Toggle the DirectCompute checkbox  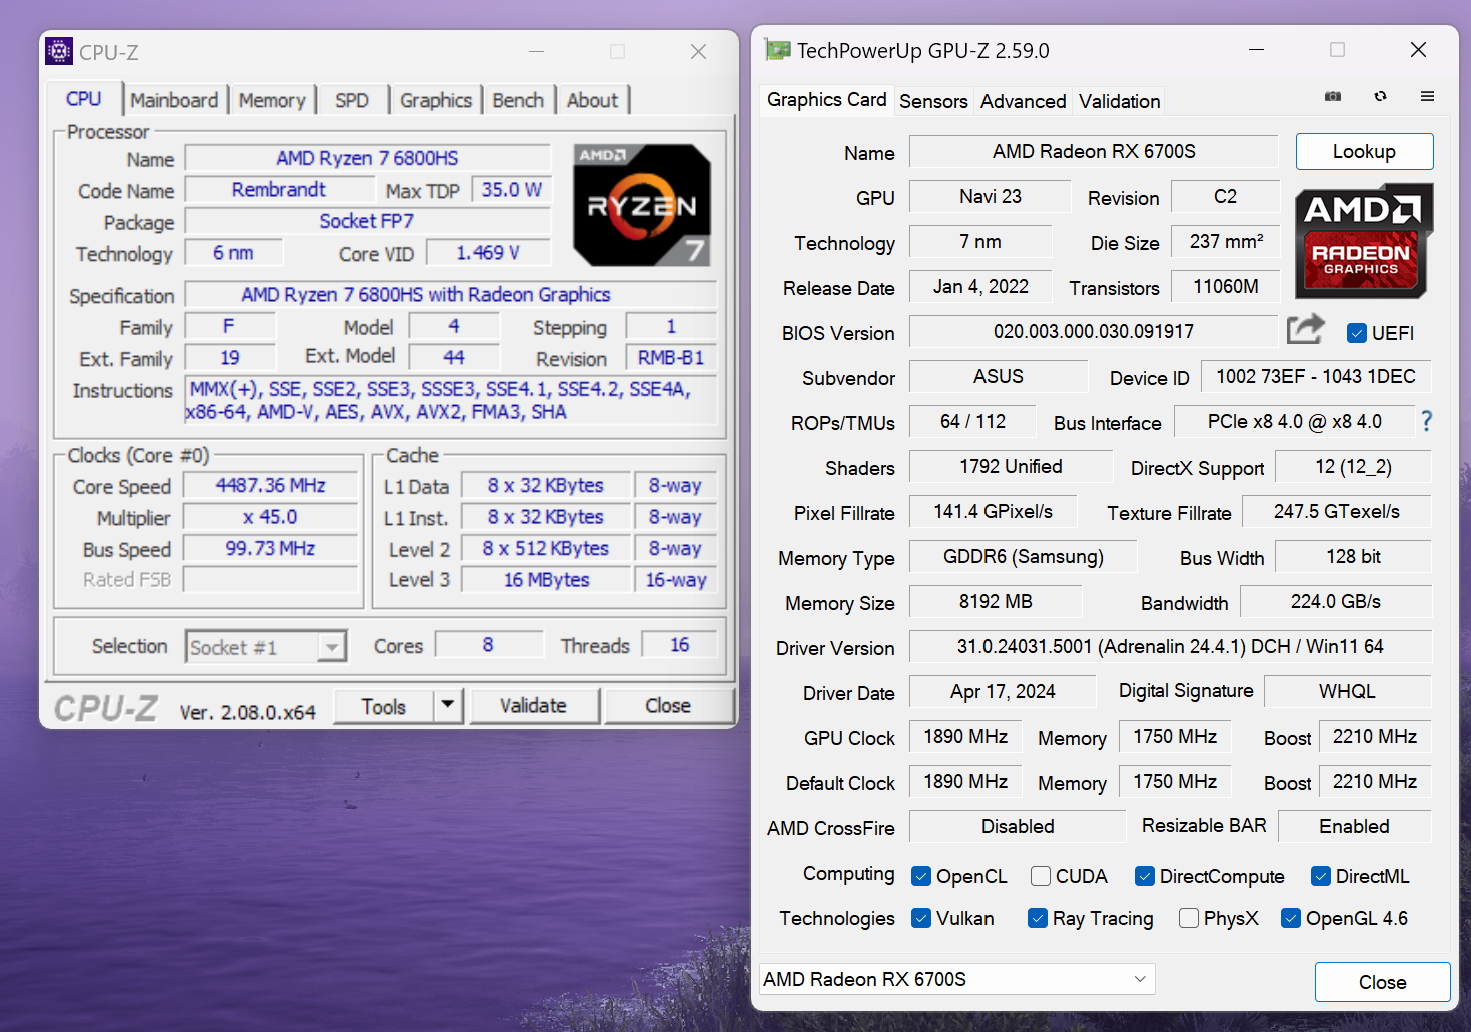pyautogui.click(x=1145, y=876)
